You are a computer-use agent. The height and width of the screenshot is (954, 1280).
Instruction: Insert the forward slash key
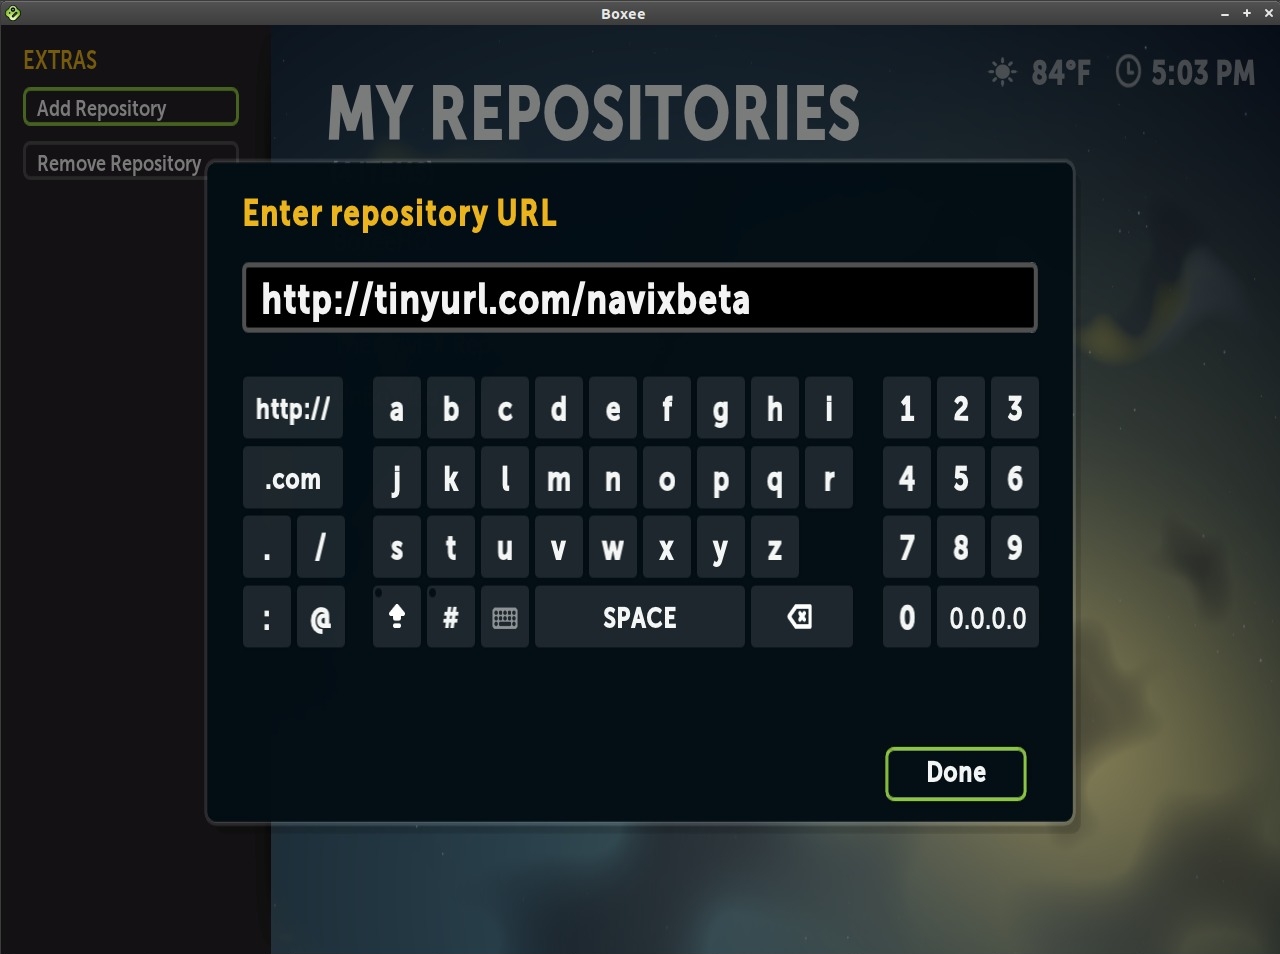click(321, 547)
